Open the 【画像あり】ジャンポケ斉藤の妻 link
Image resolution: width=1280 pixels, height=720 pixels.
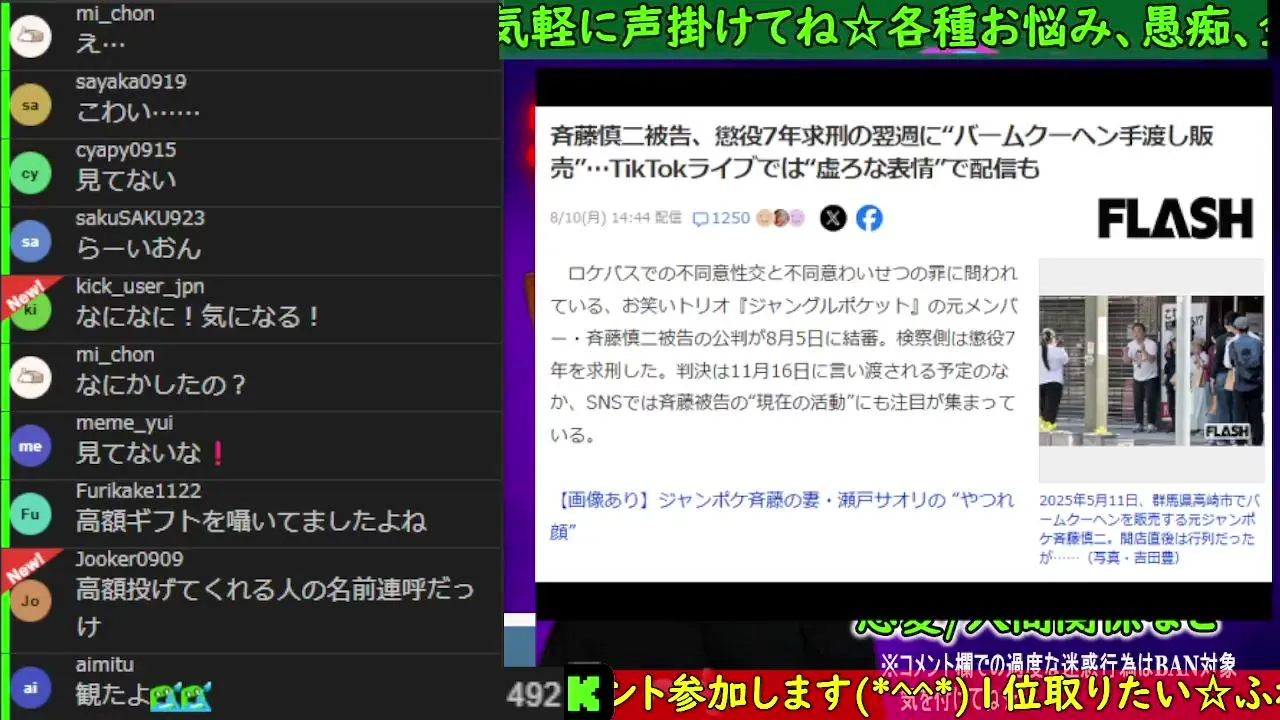[x=782, y=515]
